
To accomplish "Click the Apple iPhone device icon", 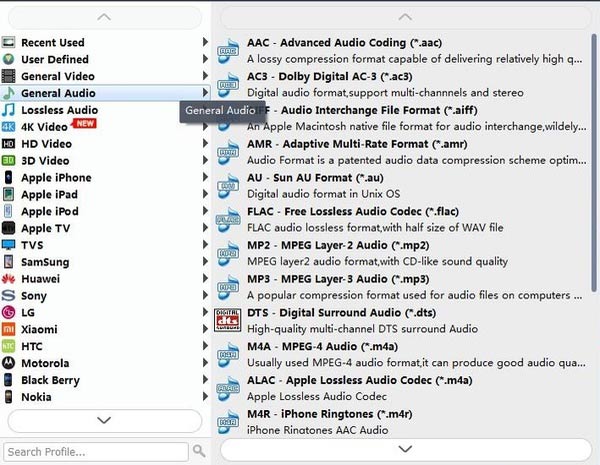I will pyautogui.click(x=9, y=178).
